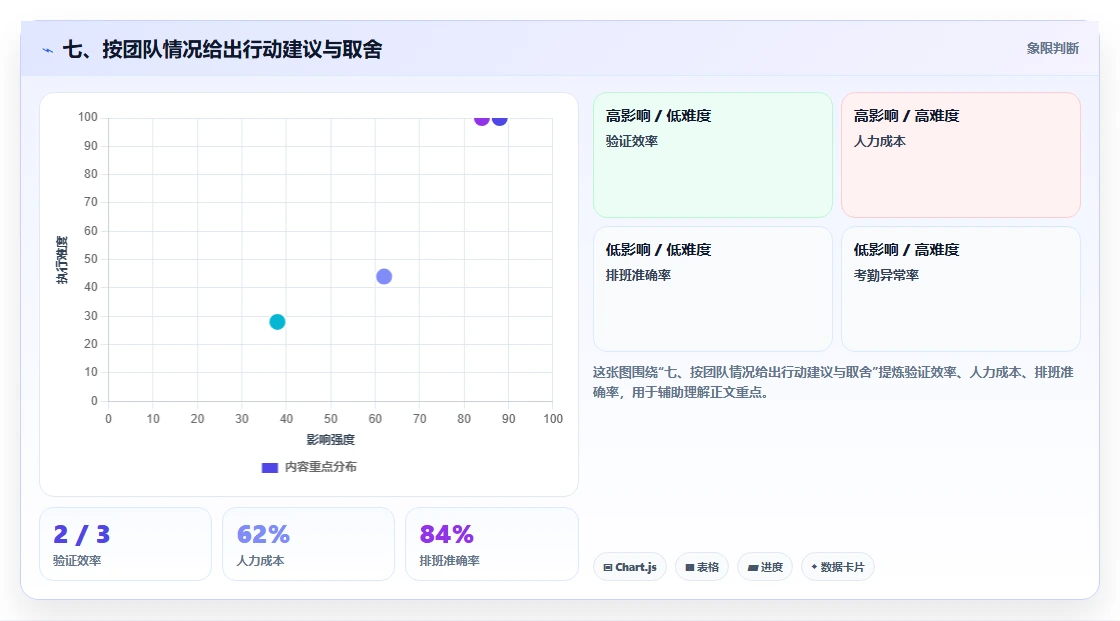The image size is (1120, 621).
Task: Click the y-axis tick label 100
Action: pos(88,117)
